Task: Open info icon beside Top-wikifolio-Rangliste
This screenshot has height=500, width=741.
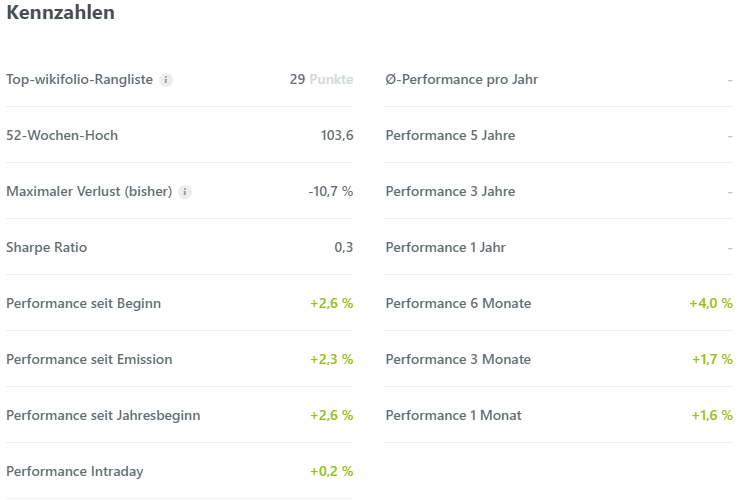Action: click(x=166, y=80)
